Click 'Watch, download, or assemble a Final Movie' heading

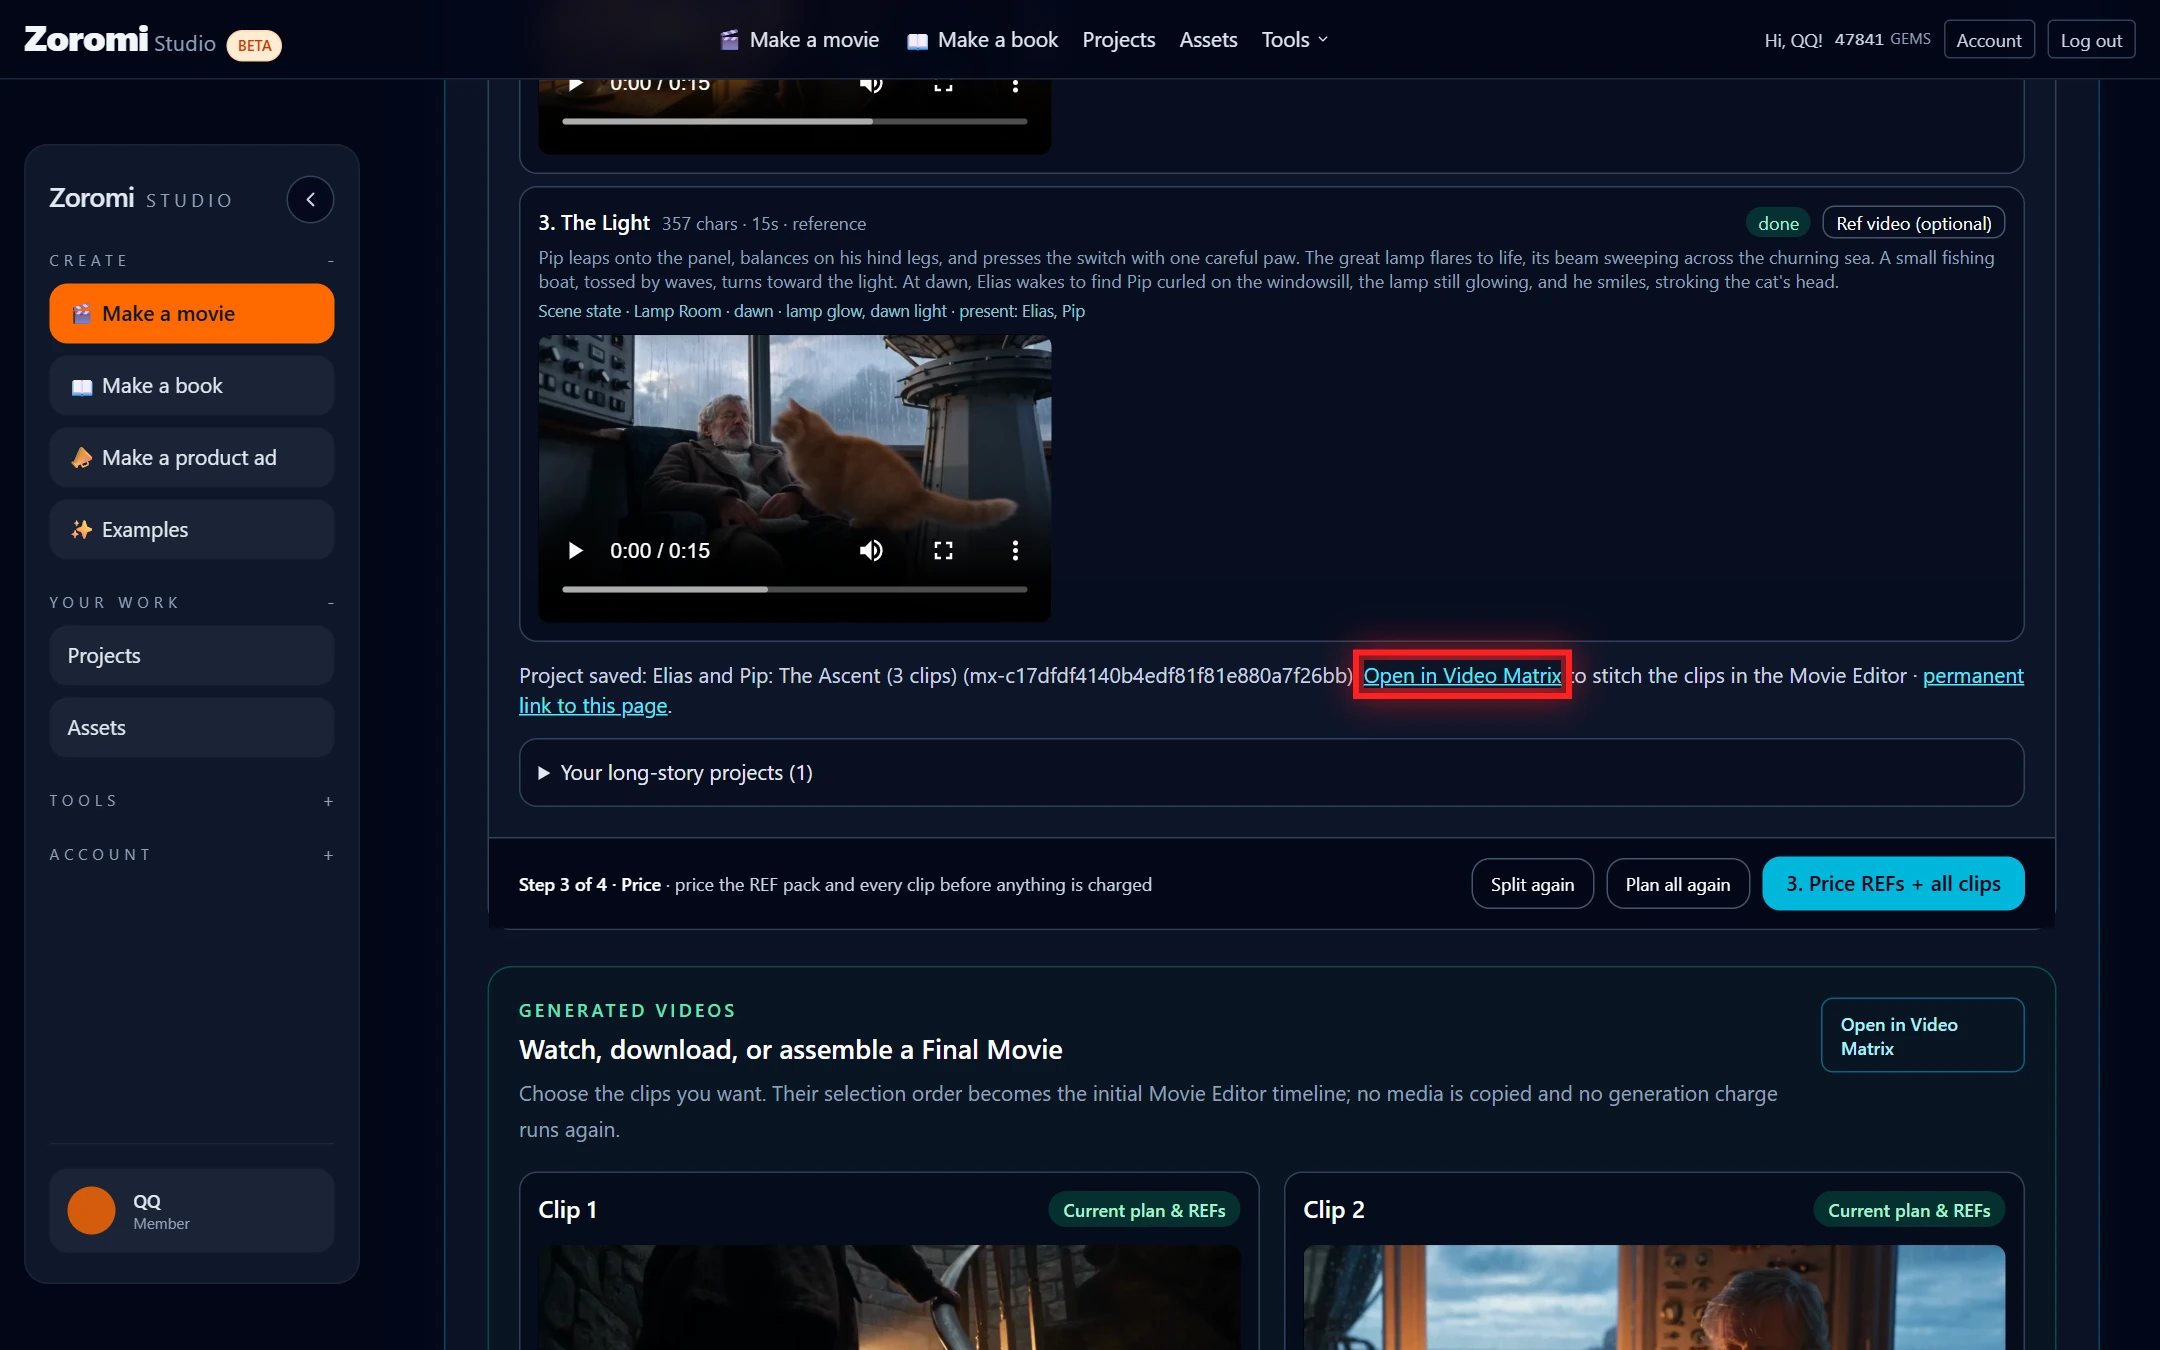790,1049
